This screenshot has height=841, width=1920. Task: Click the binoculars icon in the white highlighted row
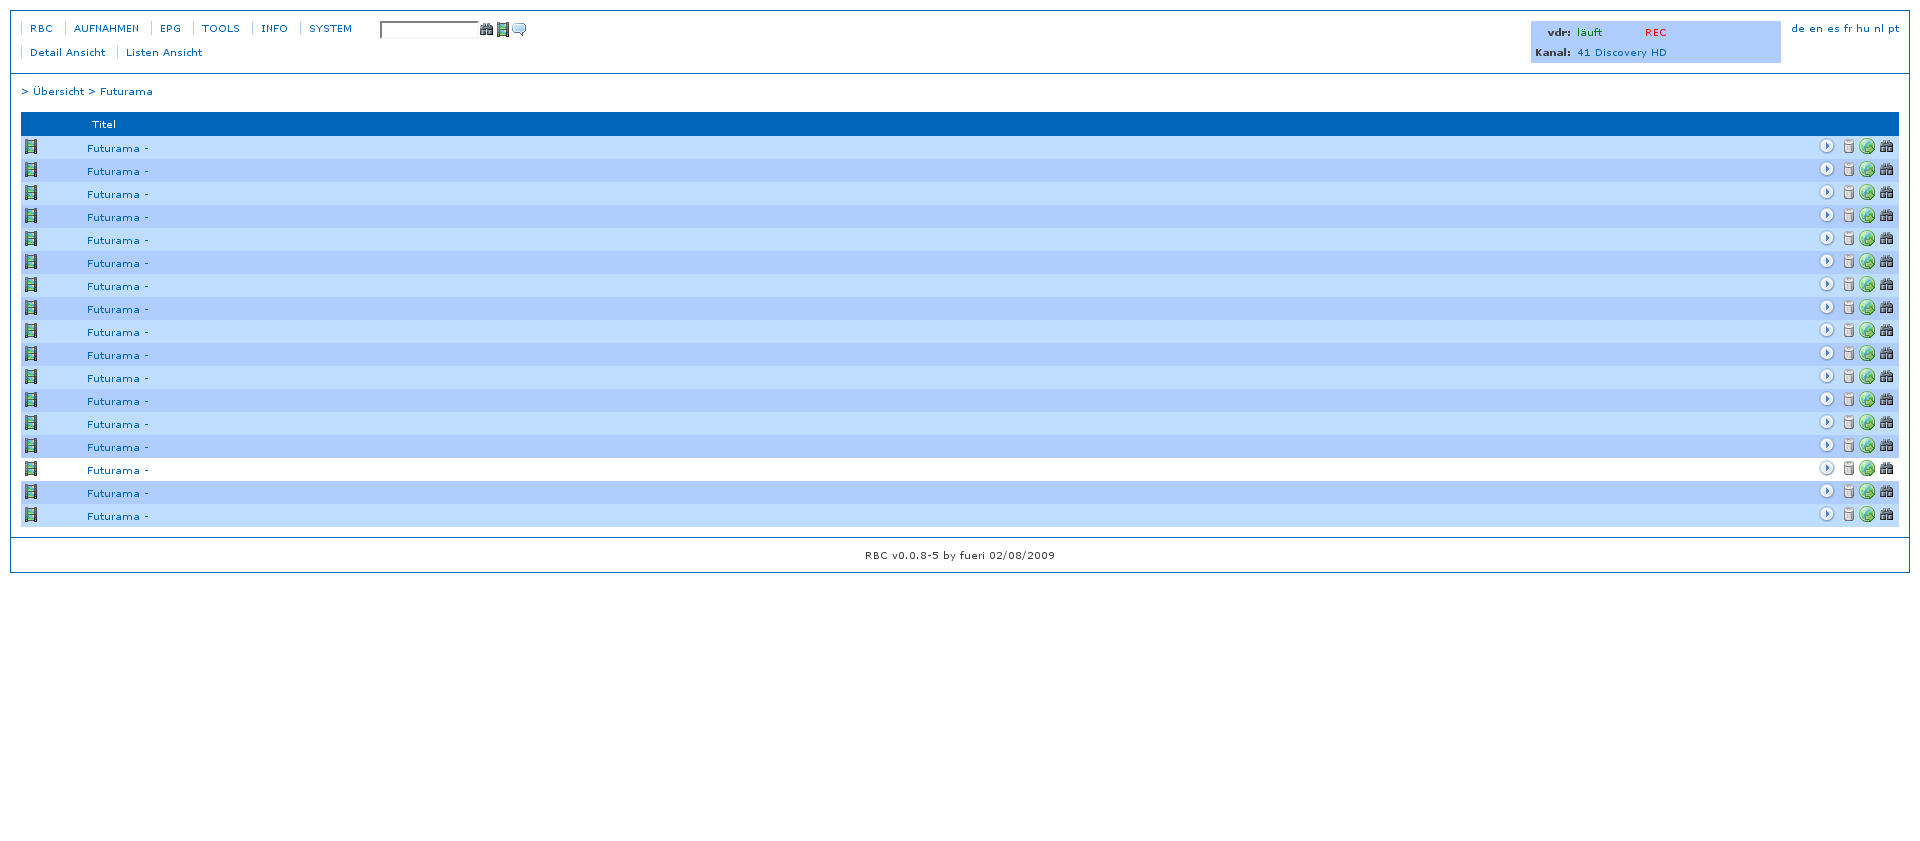pos(1887,468)
